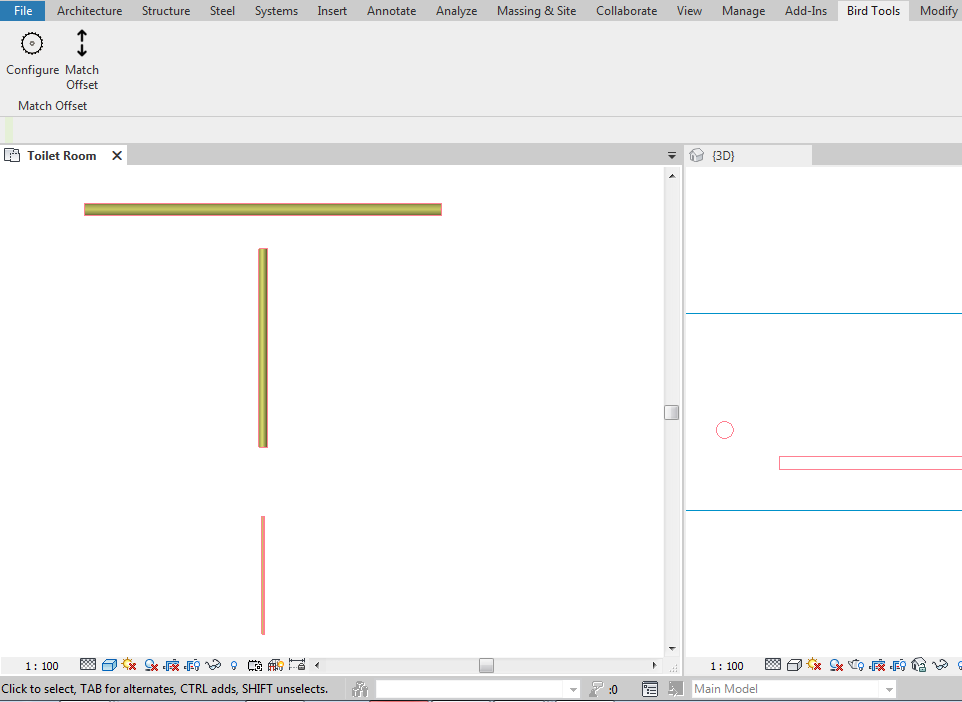
Task: Expand the view tab list arrow
Action: pyautogui.click(x=672, y=156)
